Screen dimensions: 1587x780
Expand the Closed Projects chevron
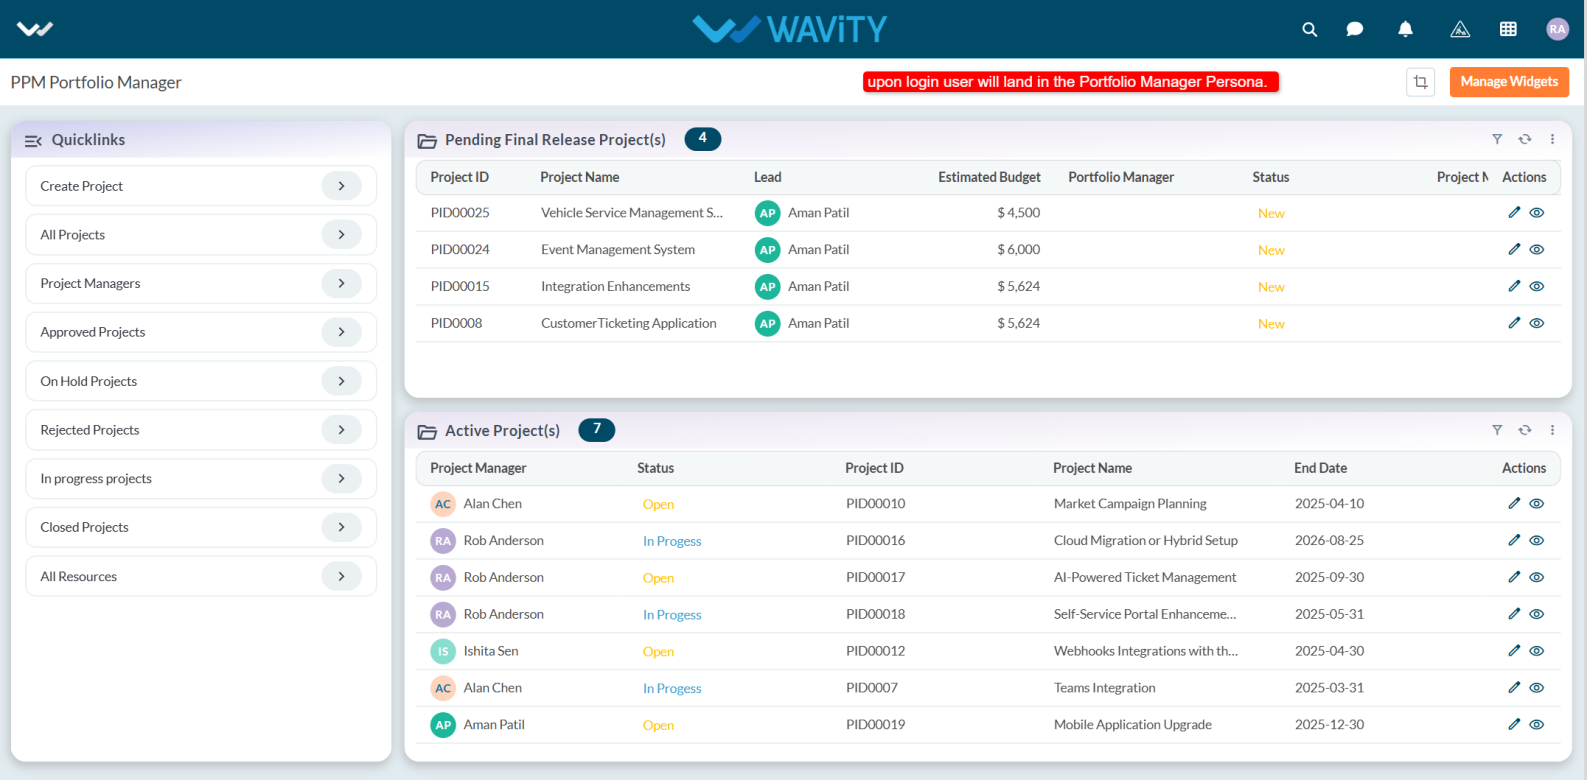[341, 527]
